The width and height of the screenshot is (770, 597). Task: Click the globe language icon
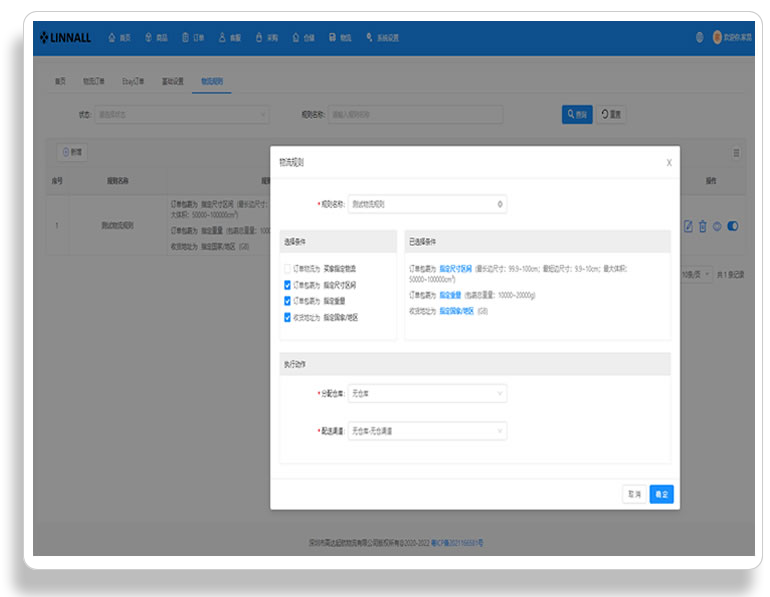click(x=700, y=37)
